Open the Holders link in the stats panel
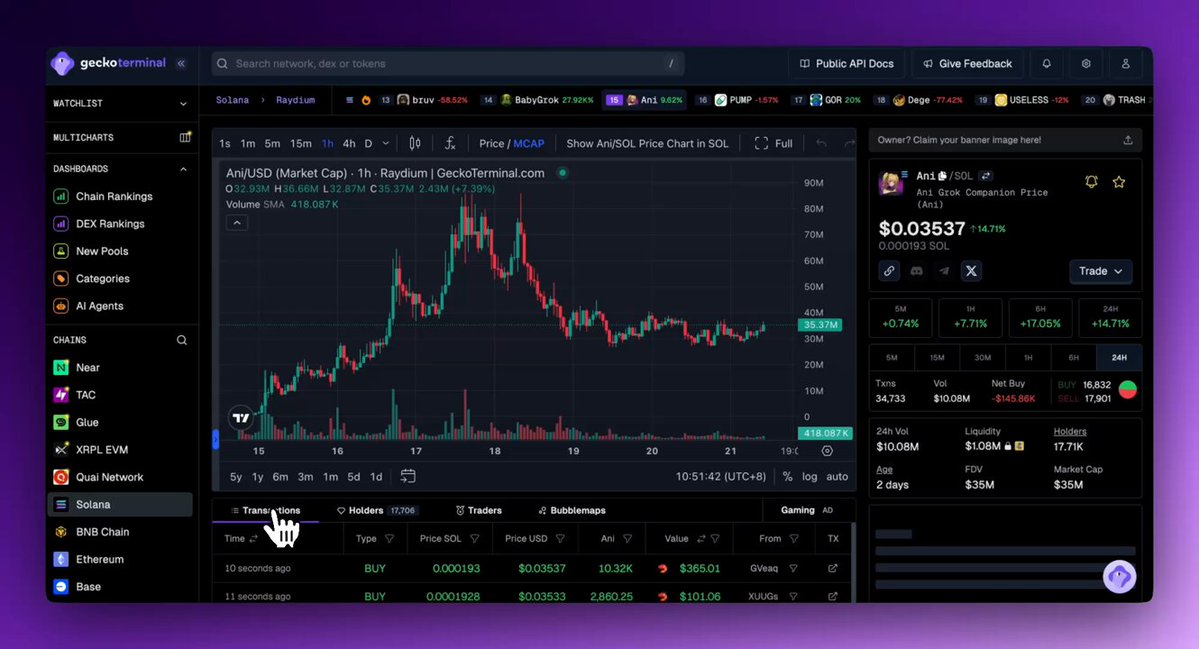The image size is (1199, 649). (1069, 431)
